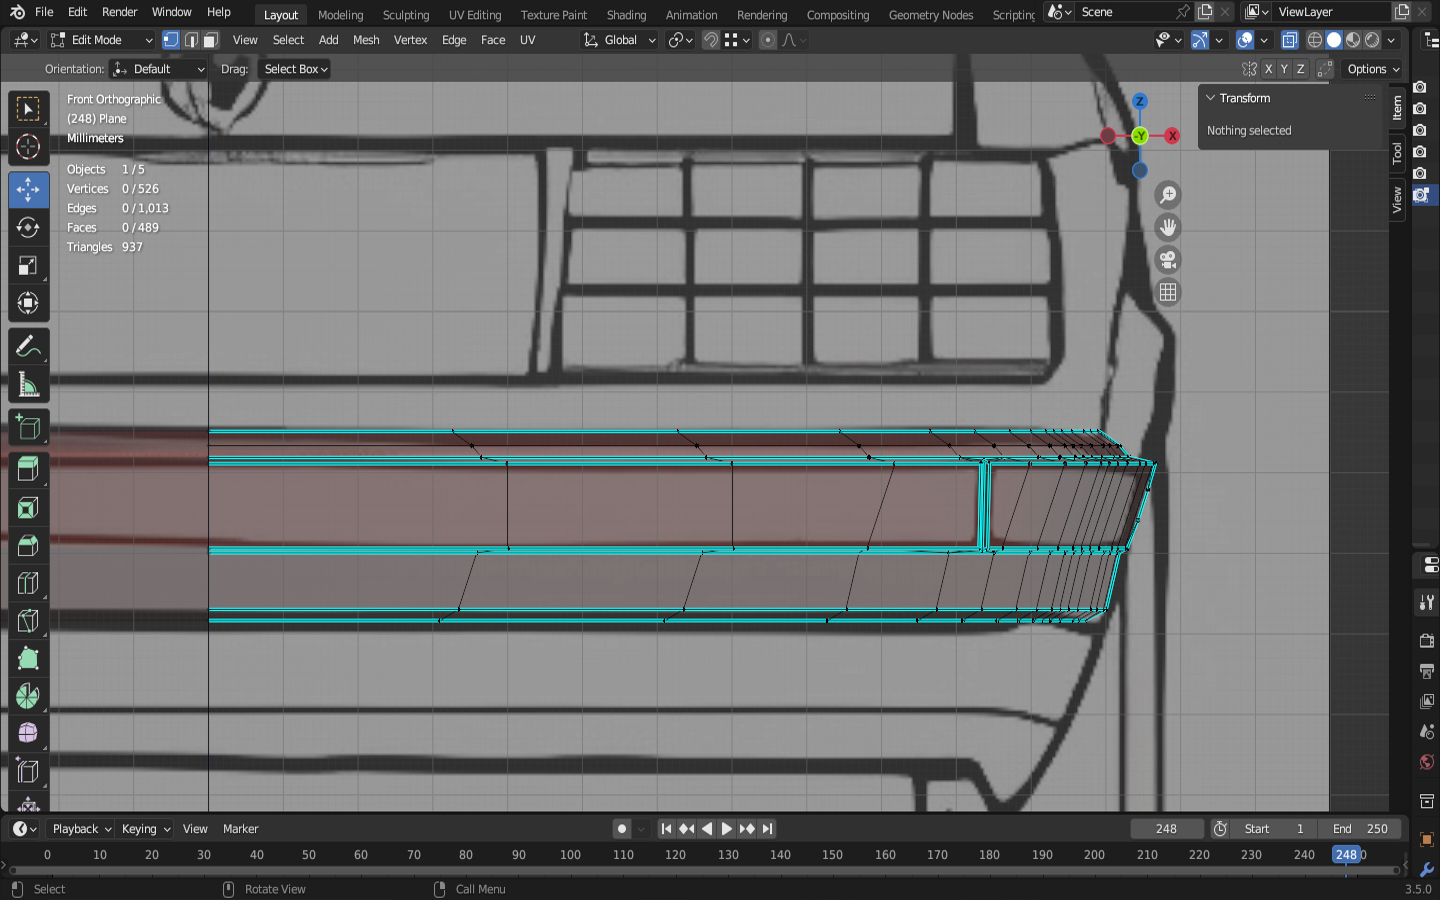
Task: Select the Cursor tool in toolbar
Action: tap(28, 147)
